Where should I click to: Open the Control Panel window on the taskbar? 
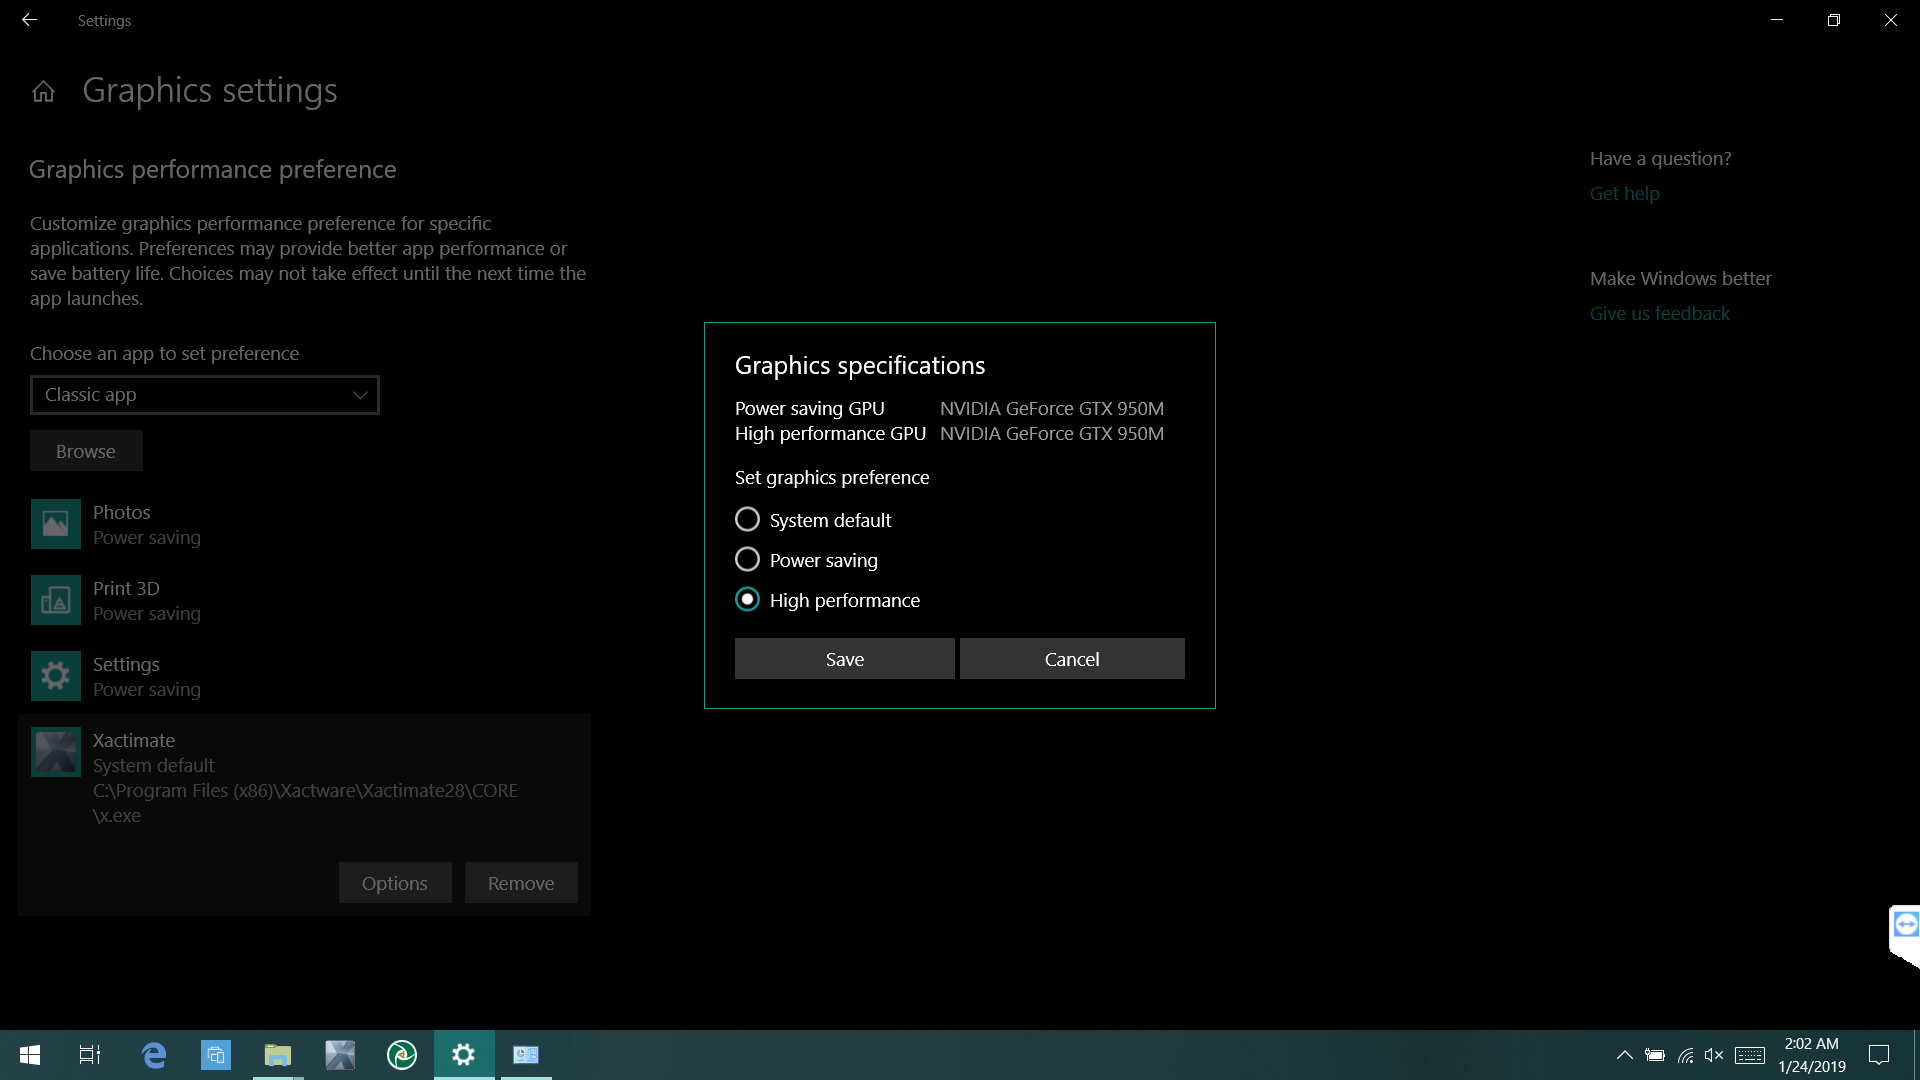tap(526, 1055)
